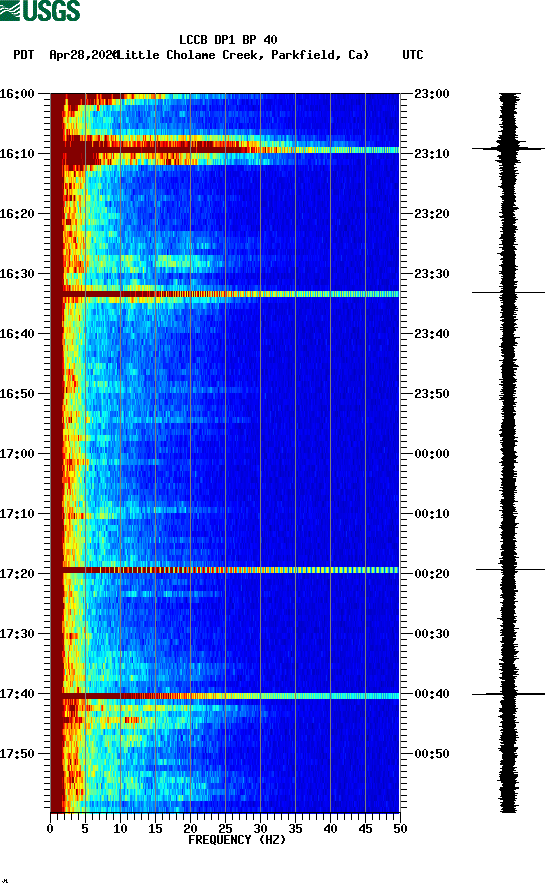The image size is (552, 892).
Task: Click the 17:20 PDT time label
Action: point(17,574)
